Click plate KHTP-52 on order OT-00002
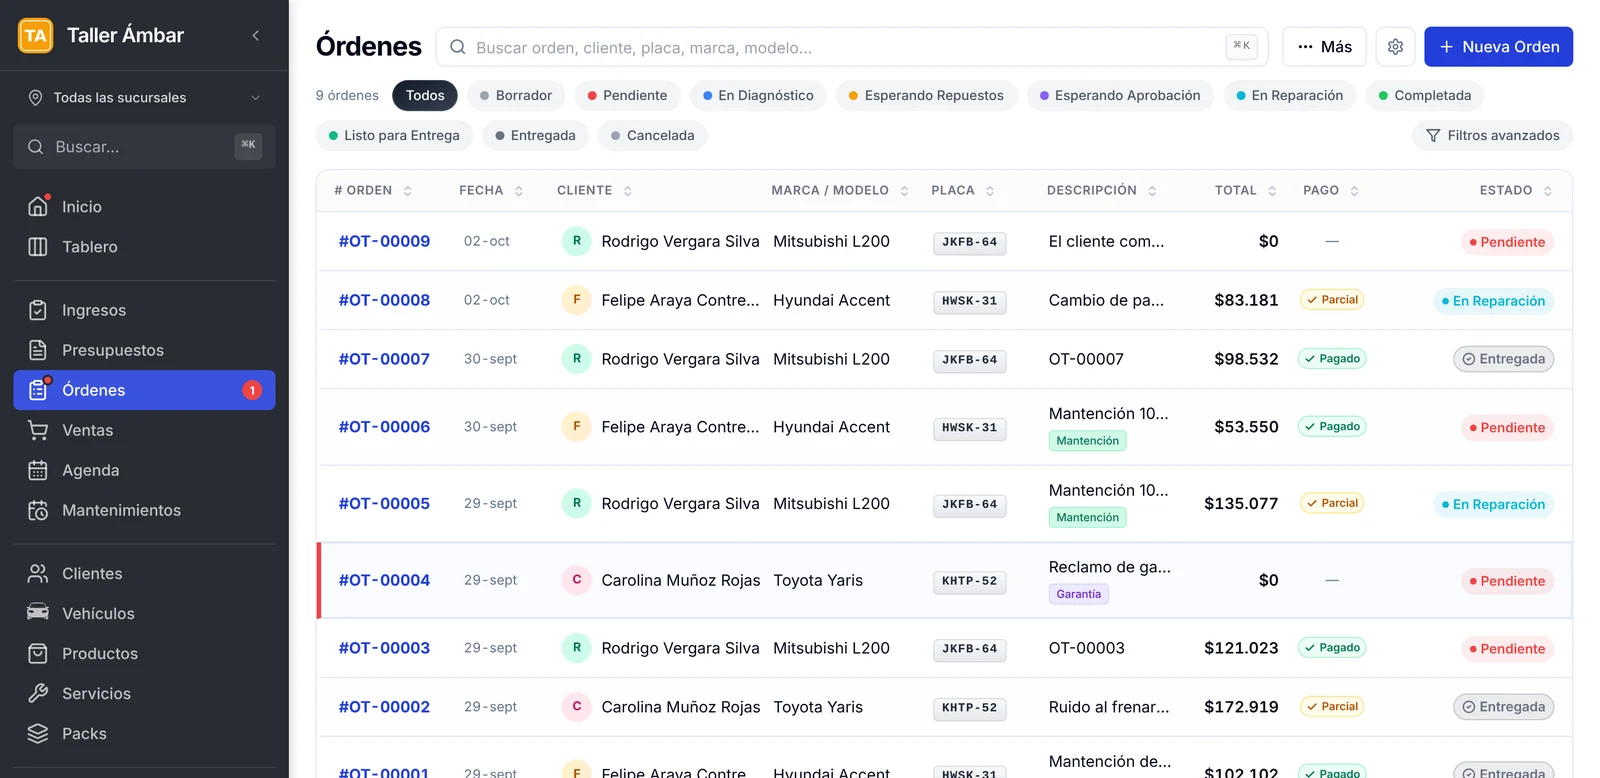 (969, 707)
